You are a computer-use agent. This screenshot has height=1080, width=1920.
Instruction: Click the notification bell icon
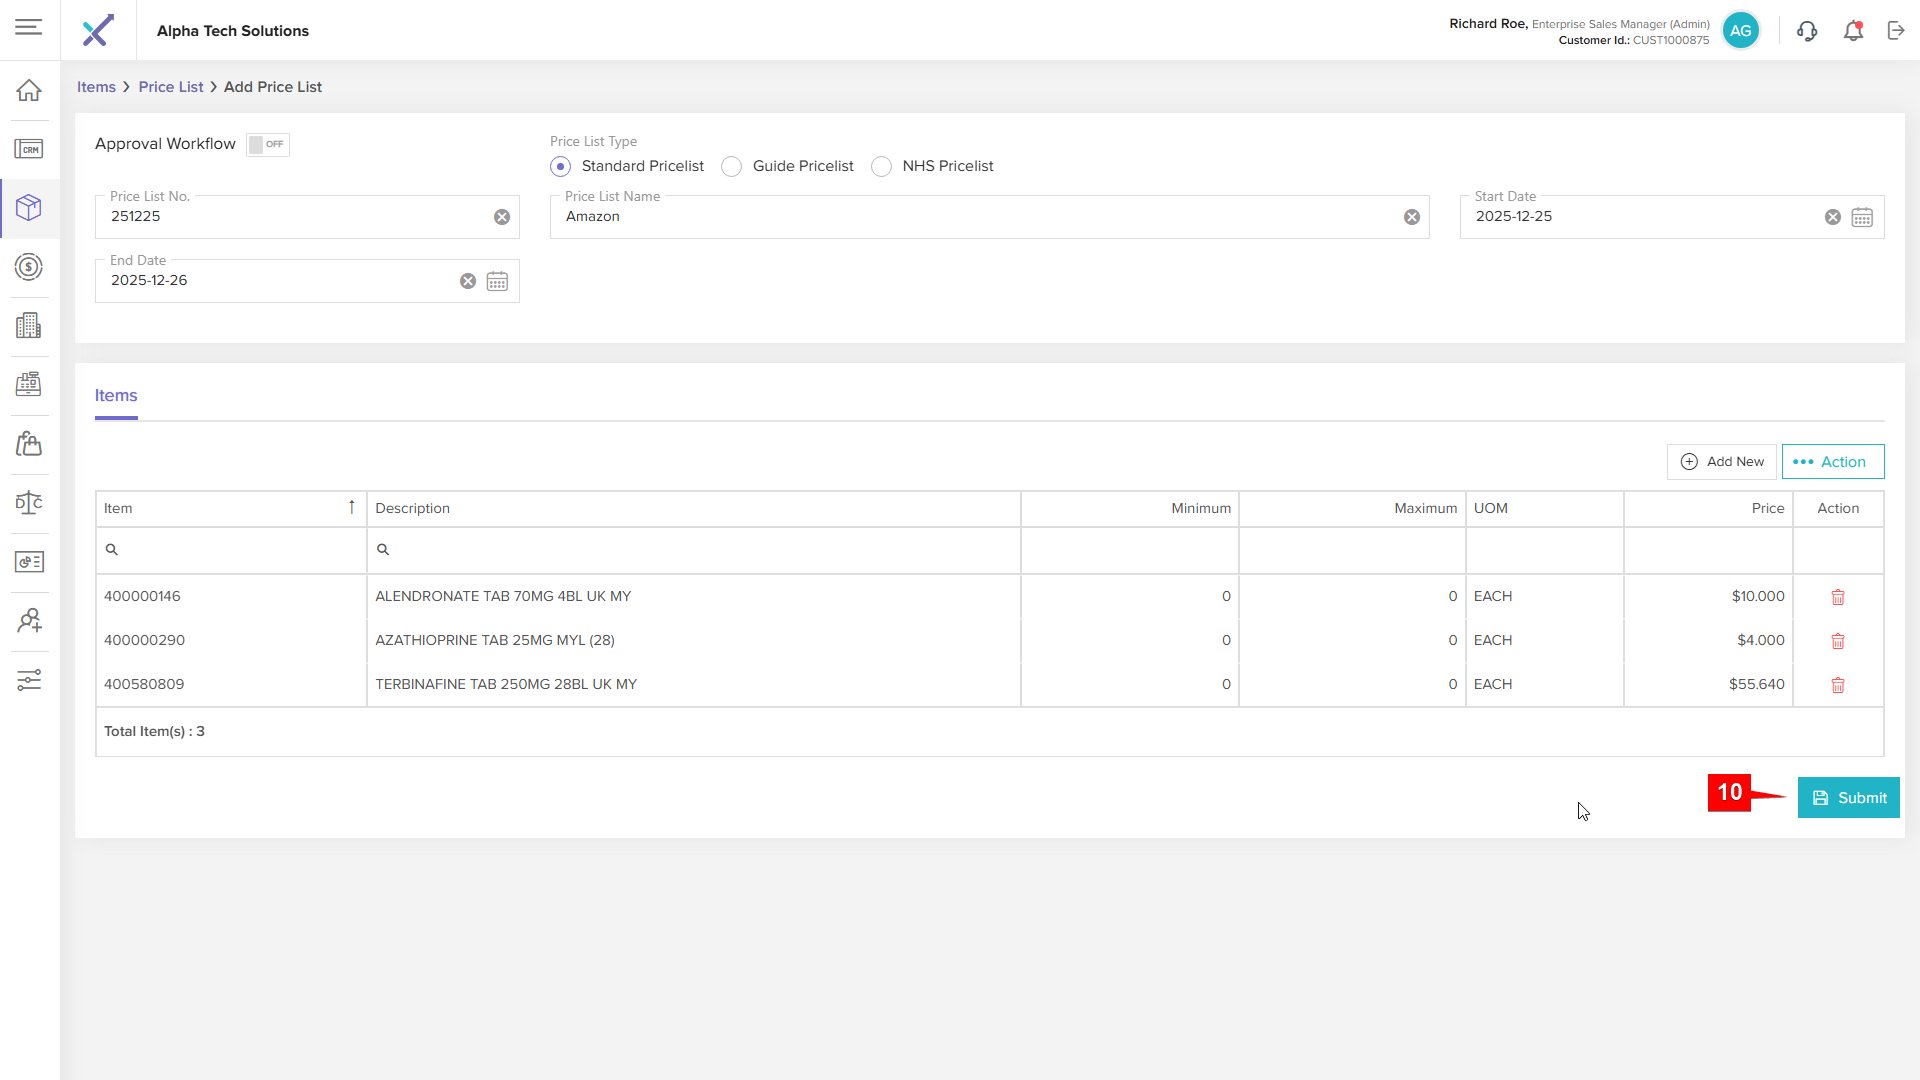[1853, 31]
